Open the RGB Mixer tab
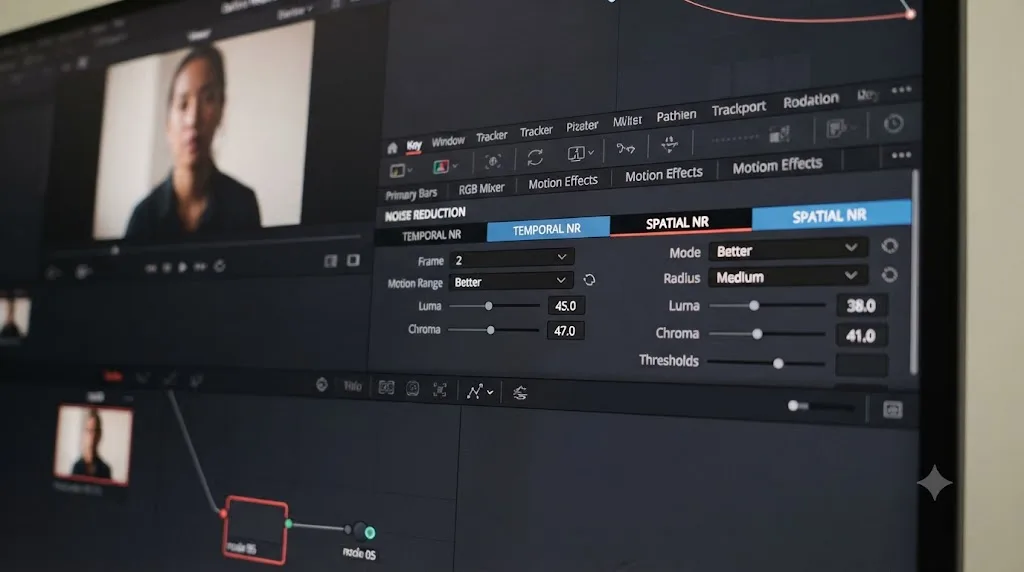 coord(481,189)
